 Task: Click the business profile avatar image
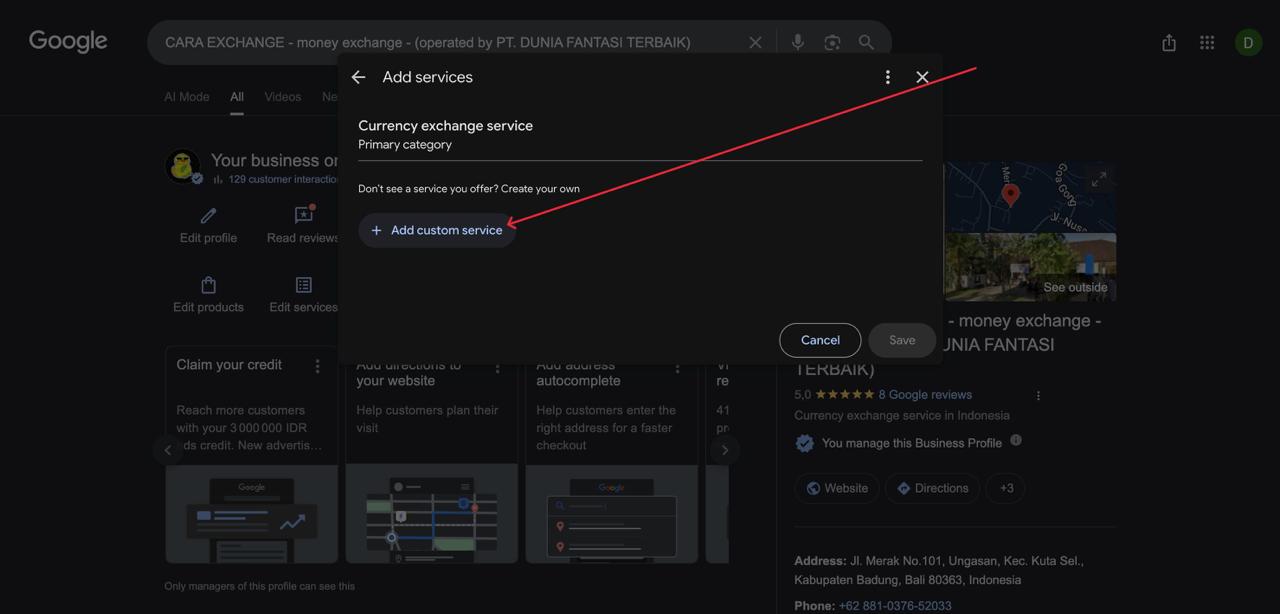183,167
